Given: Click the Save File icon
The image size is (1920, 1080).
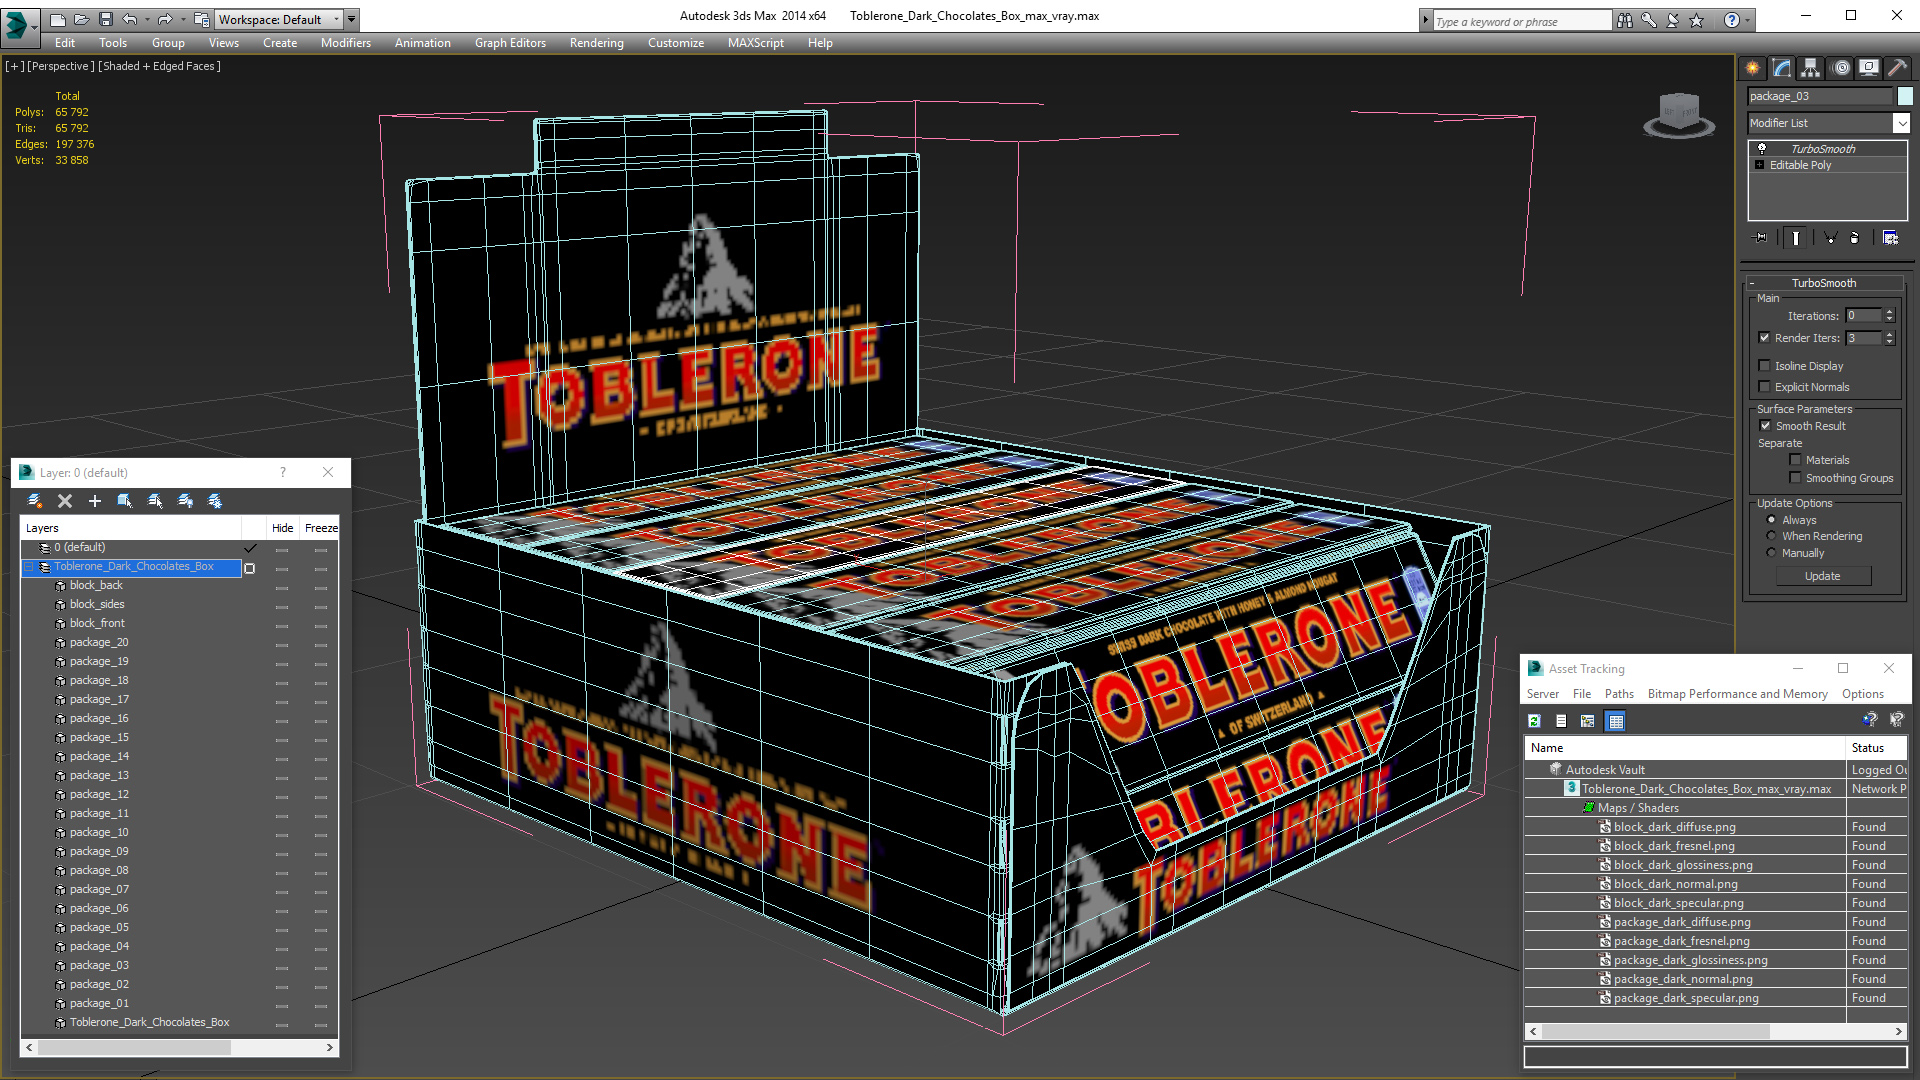Looking at the screenshot, I should tap(105, 19).
